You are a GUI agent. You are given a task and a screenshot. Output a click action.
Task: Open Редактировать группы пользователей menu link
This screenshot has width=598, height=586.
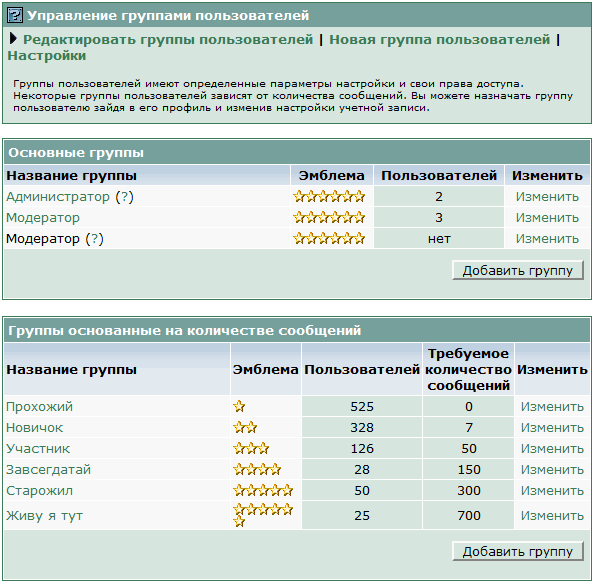pos(168,40)
